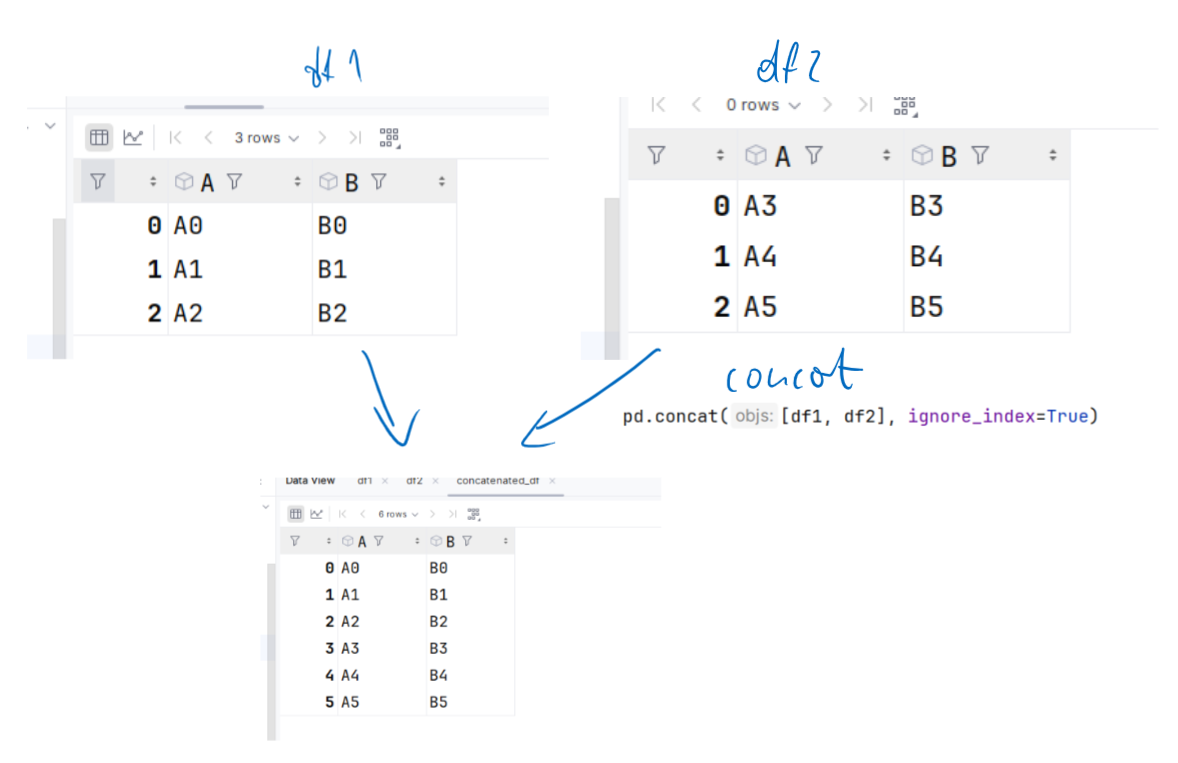The height and width of the screenshot is (763, 1178).
Task: Click cell B4 in the df2 table
Action: pyautogui.click(x=926, y=257)
